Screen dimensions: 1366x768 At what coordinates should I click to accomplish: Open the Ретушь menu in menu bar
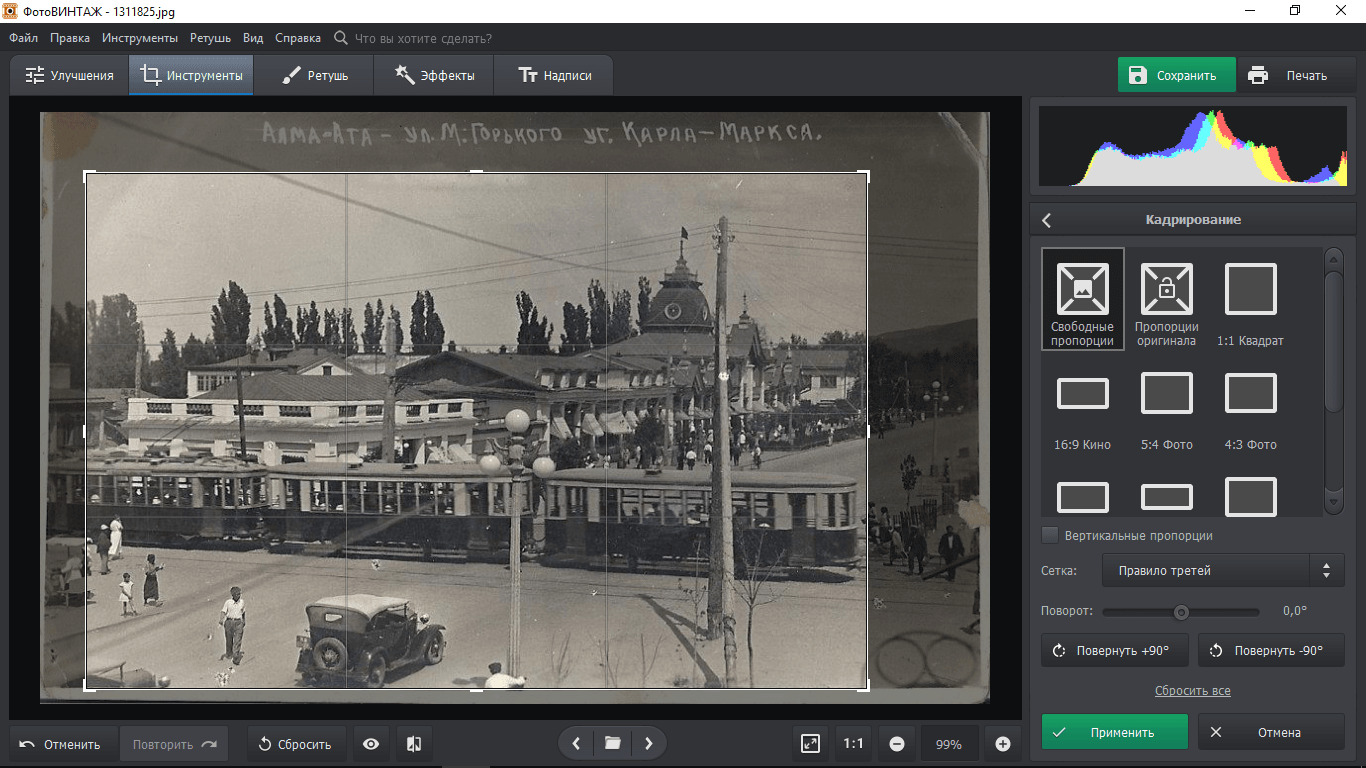[x=210, y=38]
